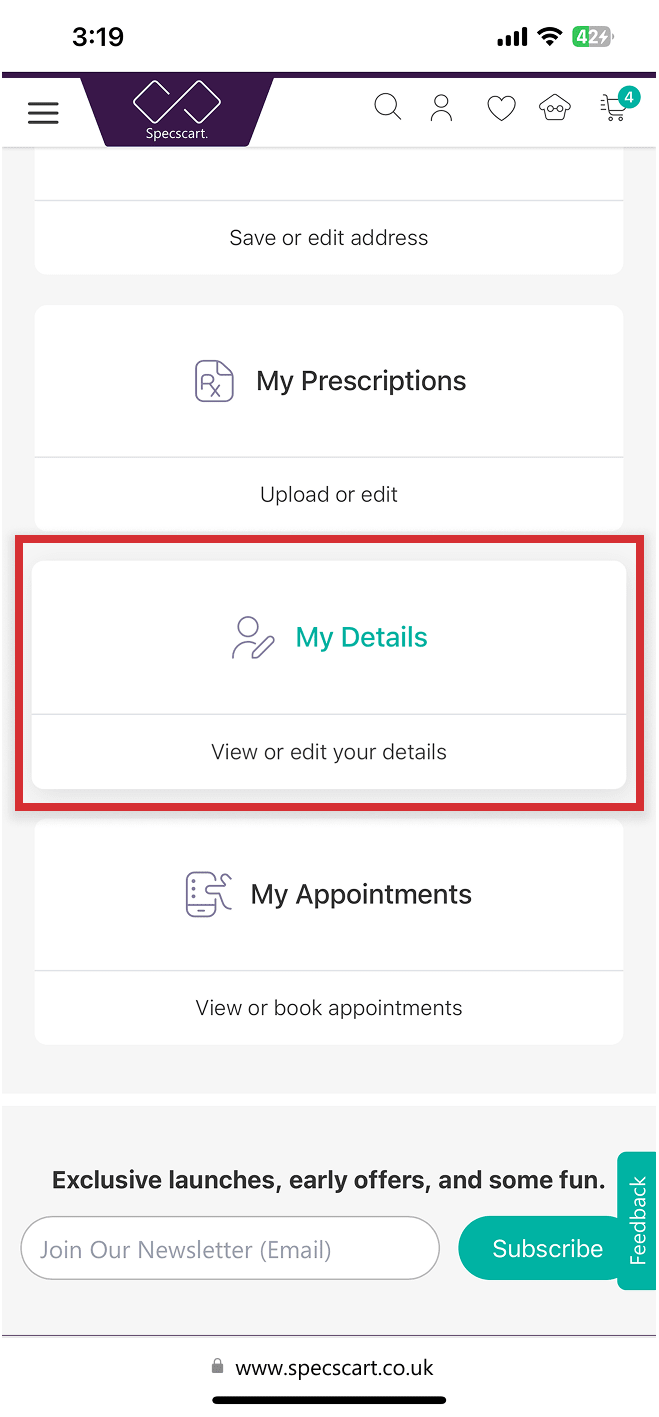Viewport: 659px width, 1417px height.
Task: Open View or edit your details
Action: [x=328, y=751]
